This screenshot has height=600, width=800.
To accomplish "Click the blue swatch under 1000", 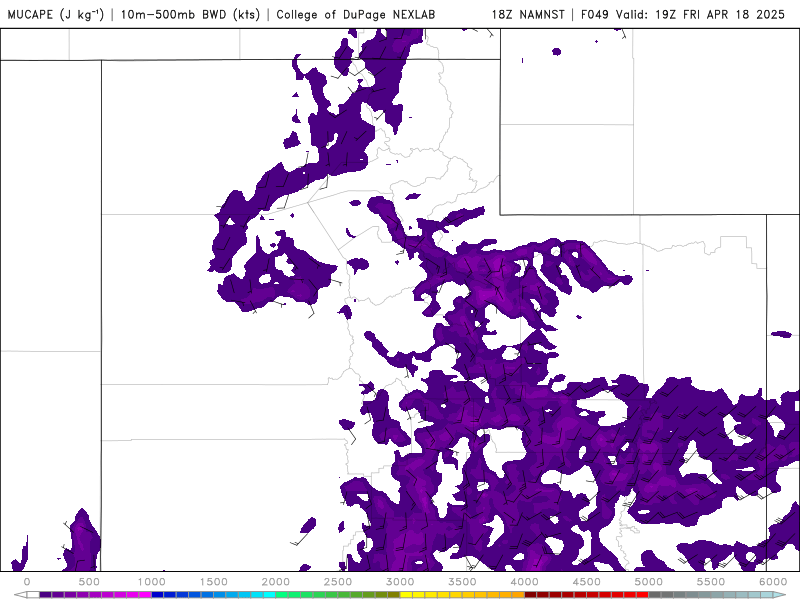I will (157, 595).
